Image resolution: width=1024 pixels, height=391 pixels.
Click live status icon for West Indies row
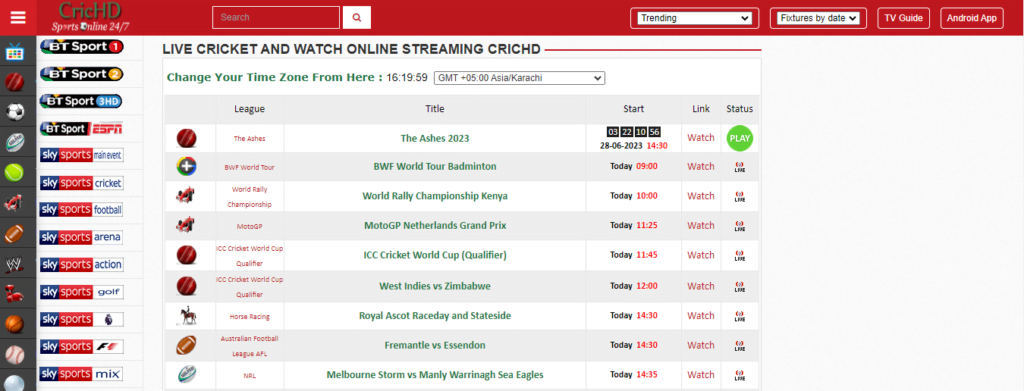pyautogui.click(x=739, y=286)
